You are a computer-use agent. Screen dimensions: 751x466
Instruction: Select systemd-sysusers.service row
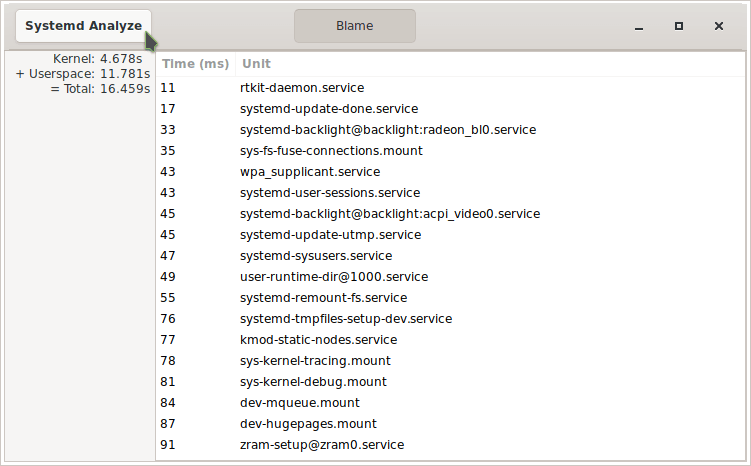point(450,256)
